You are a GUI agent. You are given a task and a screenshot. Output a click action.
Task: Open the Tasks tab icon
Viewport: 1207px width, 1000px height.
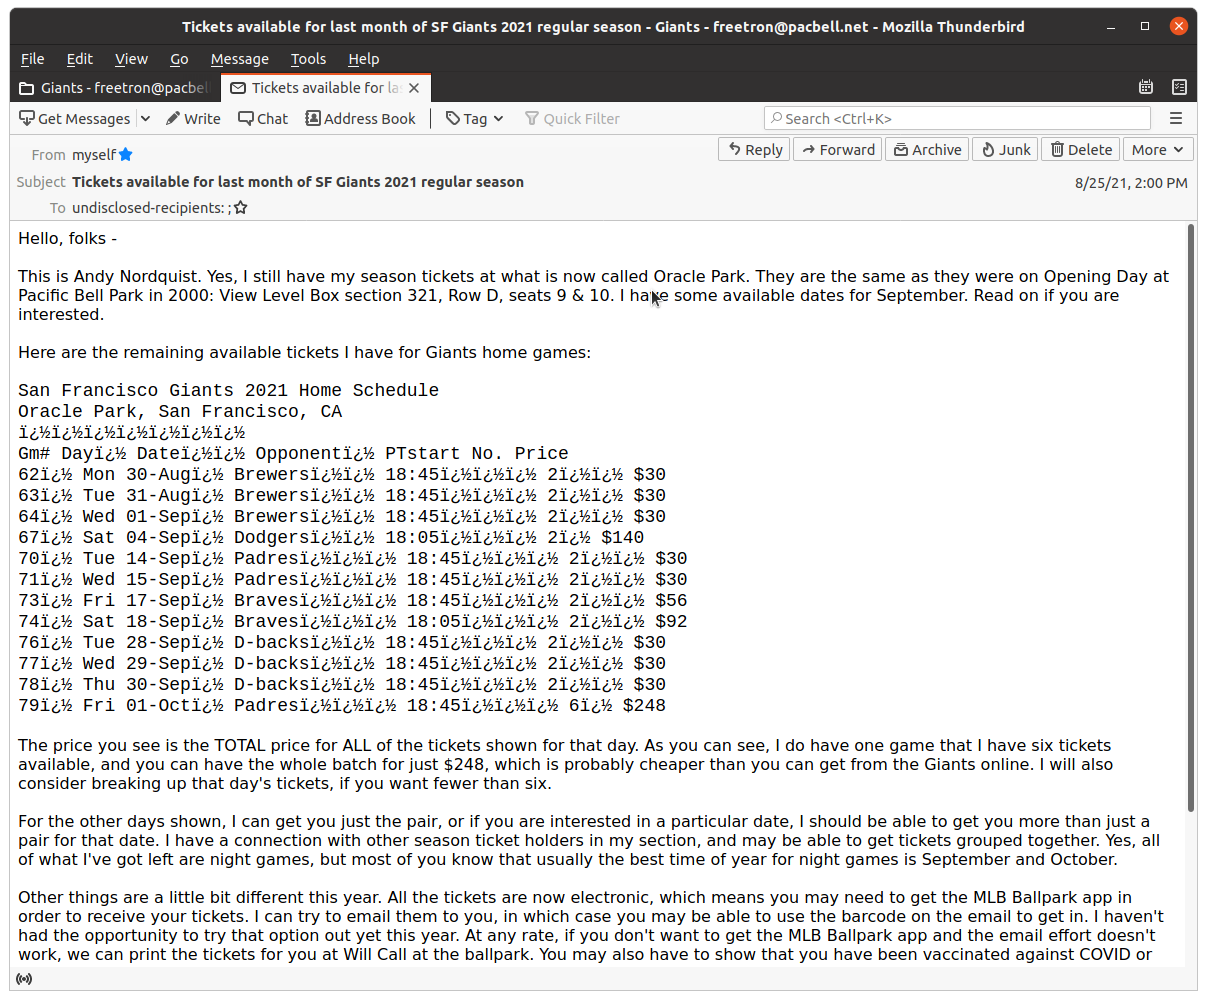pos(1179,88)
